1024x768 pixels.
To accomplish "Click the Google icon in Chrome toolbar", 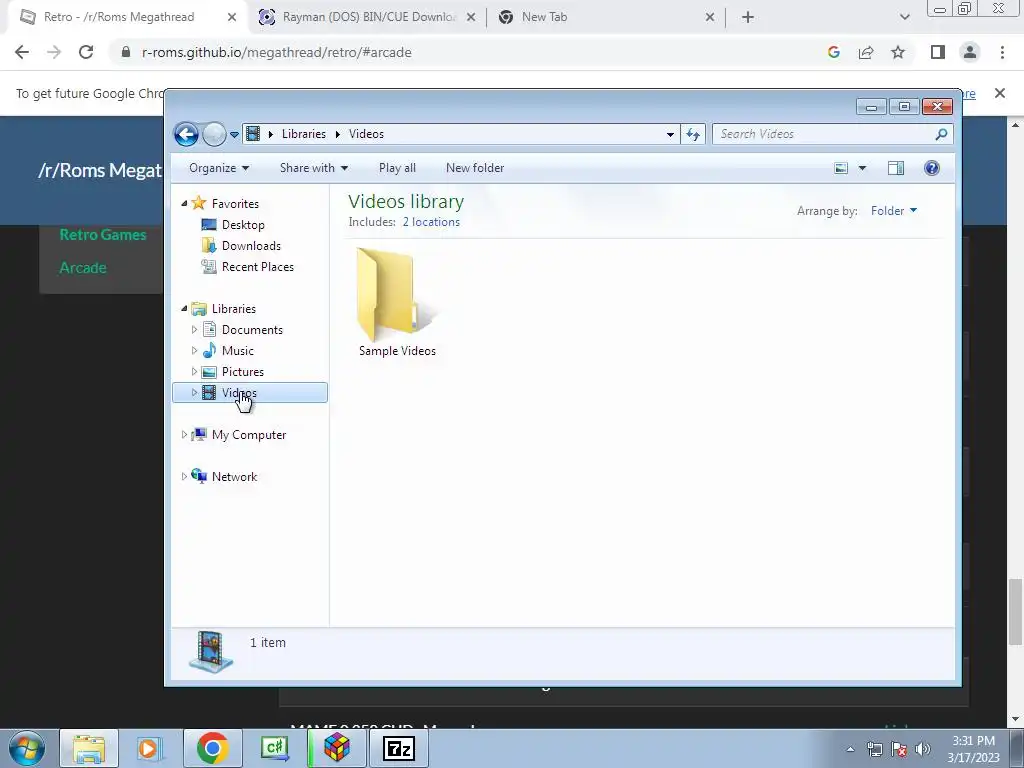I will [x=833, y=52].
